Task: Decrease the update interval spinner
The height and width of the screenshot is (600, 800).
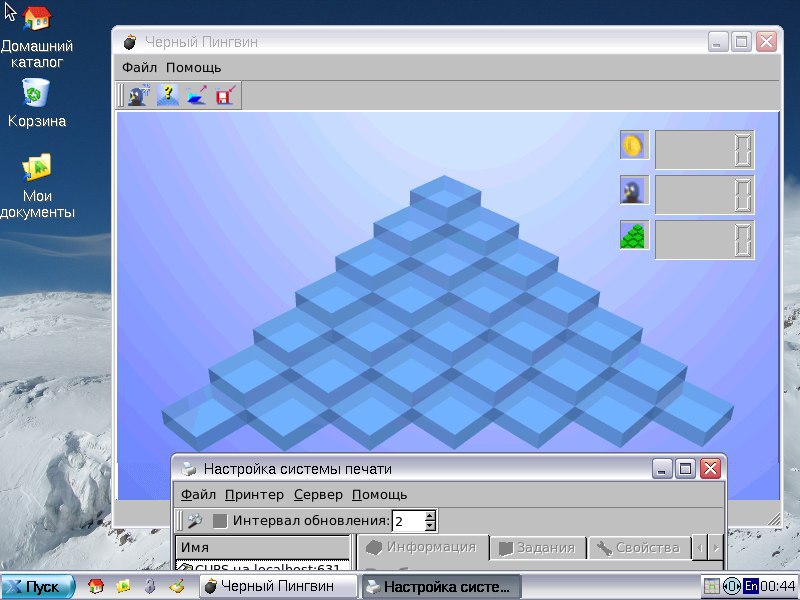Action: (430, 526)
